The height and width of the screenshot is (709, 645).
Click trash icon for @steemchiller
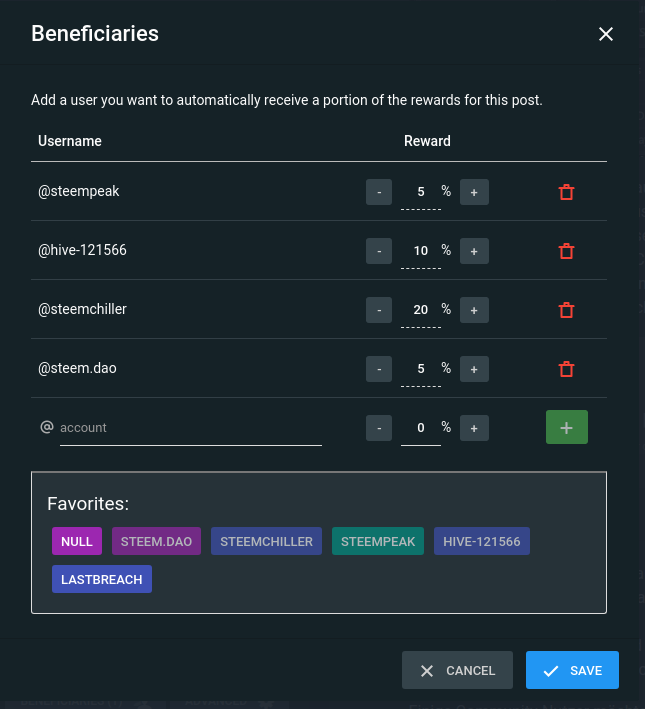pos(566,310)
